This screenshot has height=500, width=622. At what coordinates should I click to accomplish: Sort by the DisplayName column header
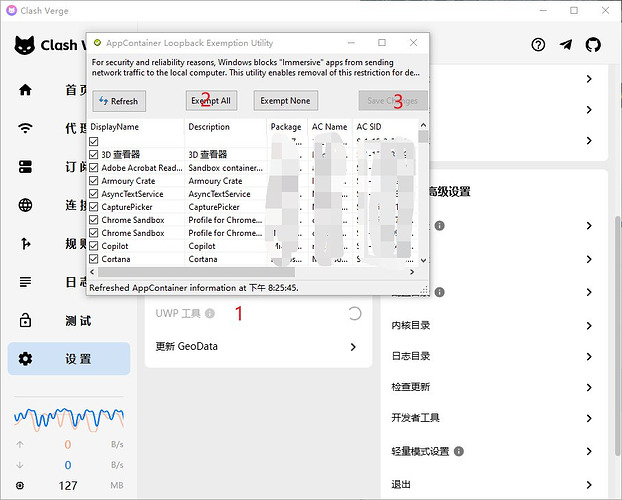click(x=135, y=127)
